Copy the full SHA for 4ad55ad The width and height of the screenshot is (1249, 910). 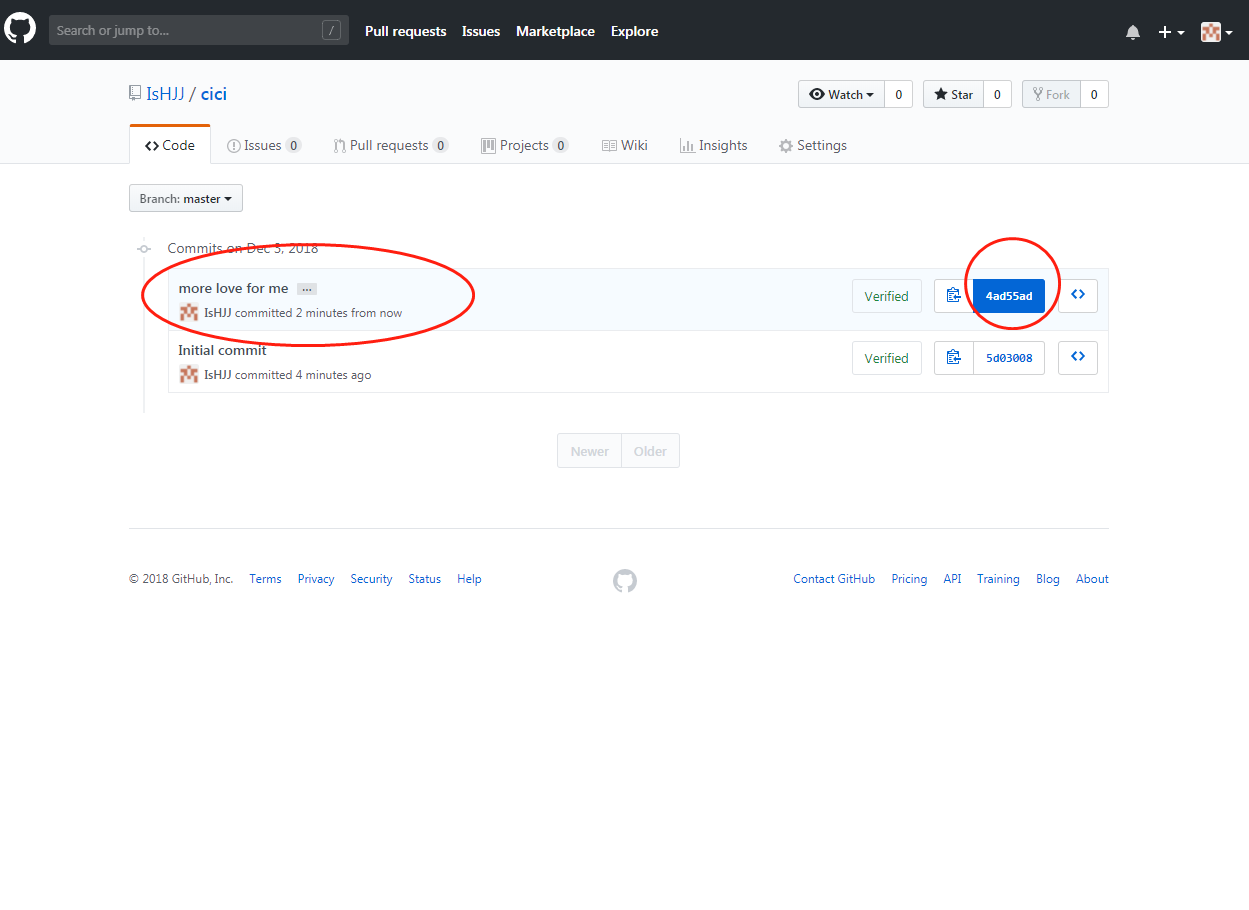pyautogui.click(x=954, y=296)
